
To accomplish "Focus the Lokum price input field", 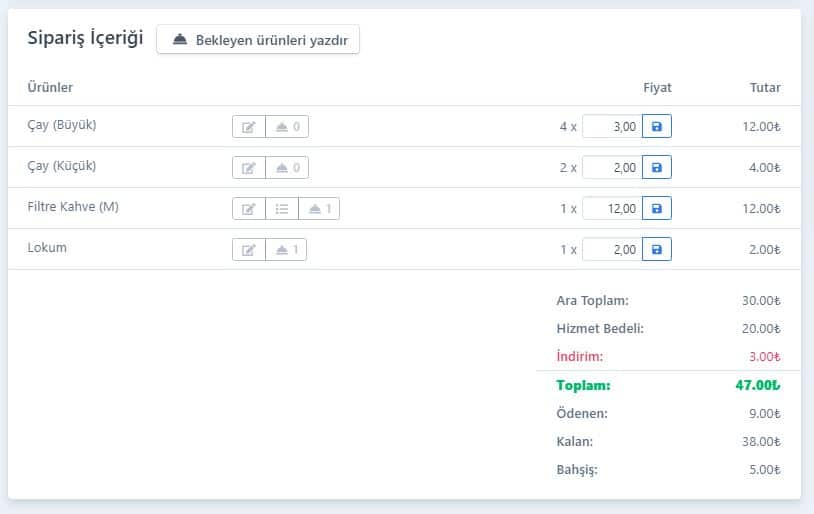I will (613, 249).
